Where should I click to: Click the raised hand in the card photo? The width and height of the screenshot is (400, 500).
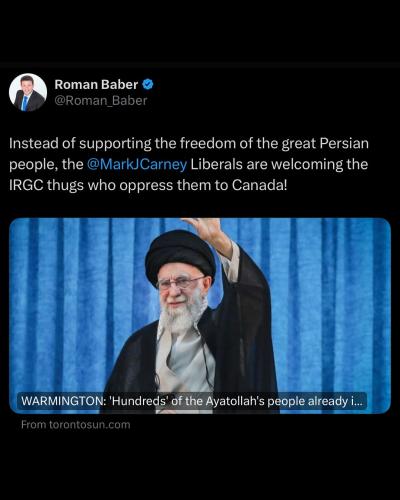coord(204,229)
